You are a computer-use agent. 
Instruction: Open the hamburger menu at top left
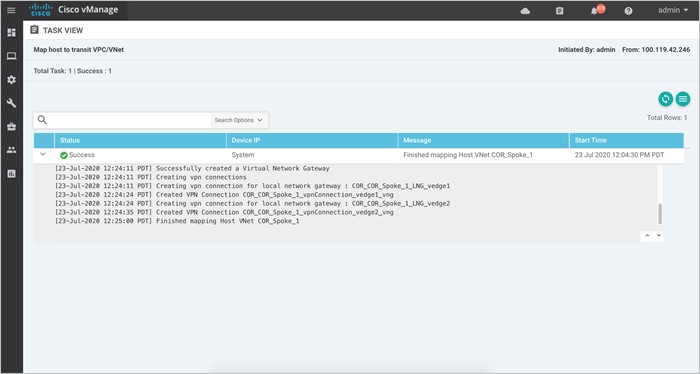click(11, 10)
